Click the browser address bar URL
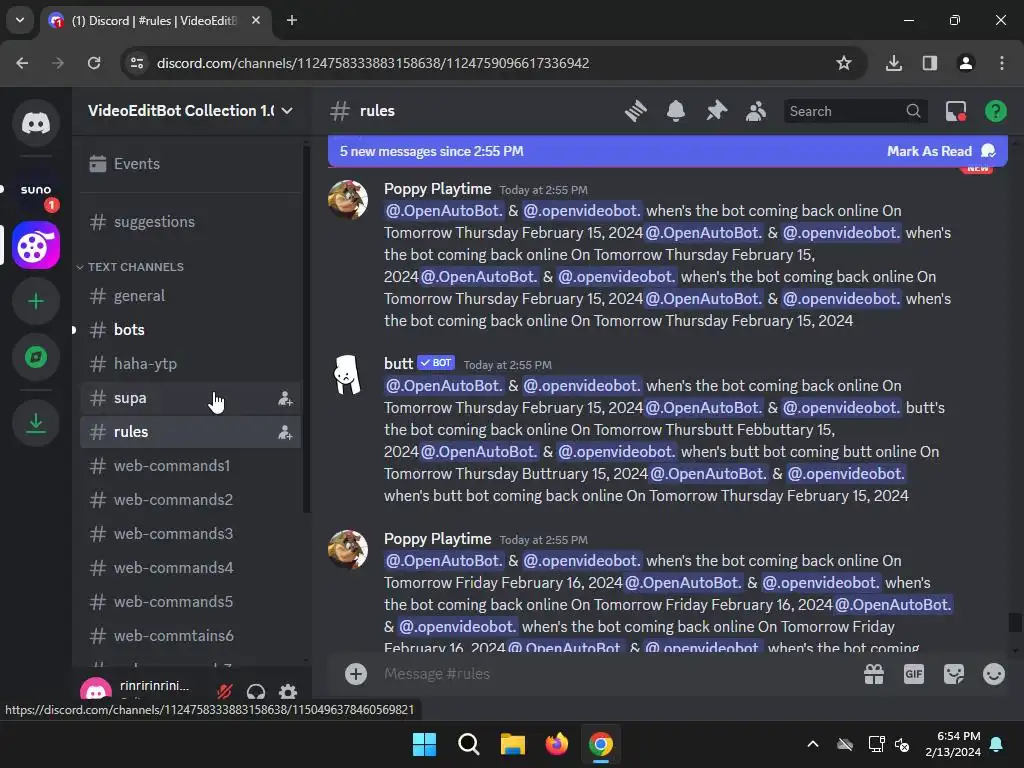 [x=373, y=63]
